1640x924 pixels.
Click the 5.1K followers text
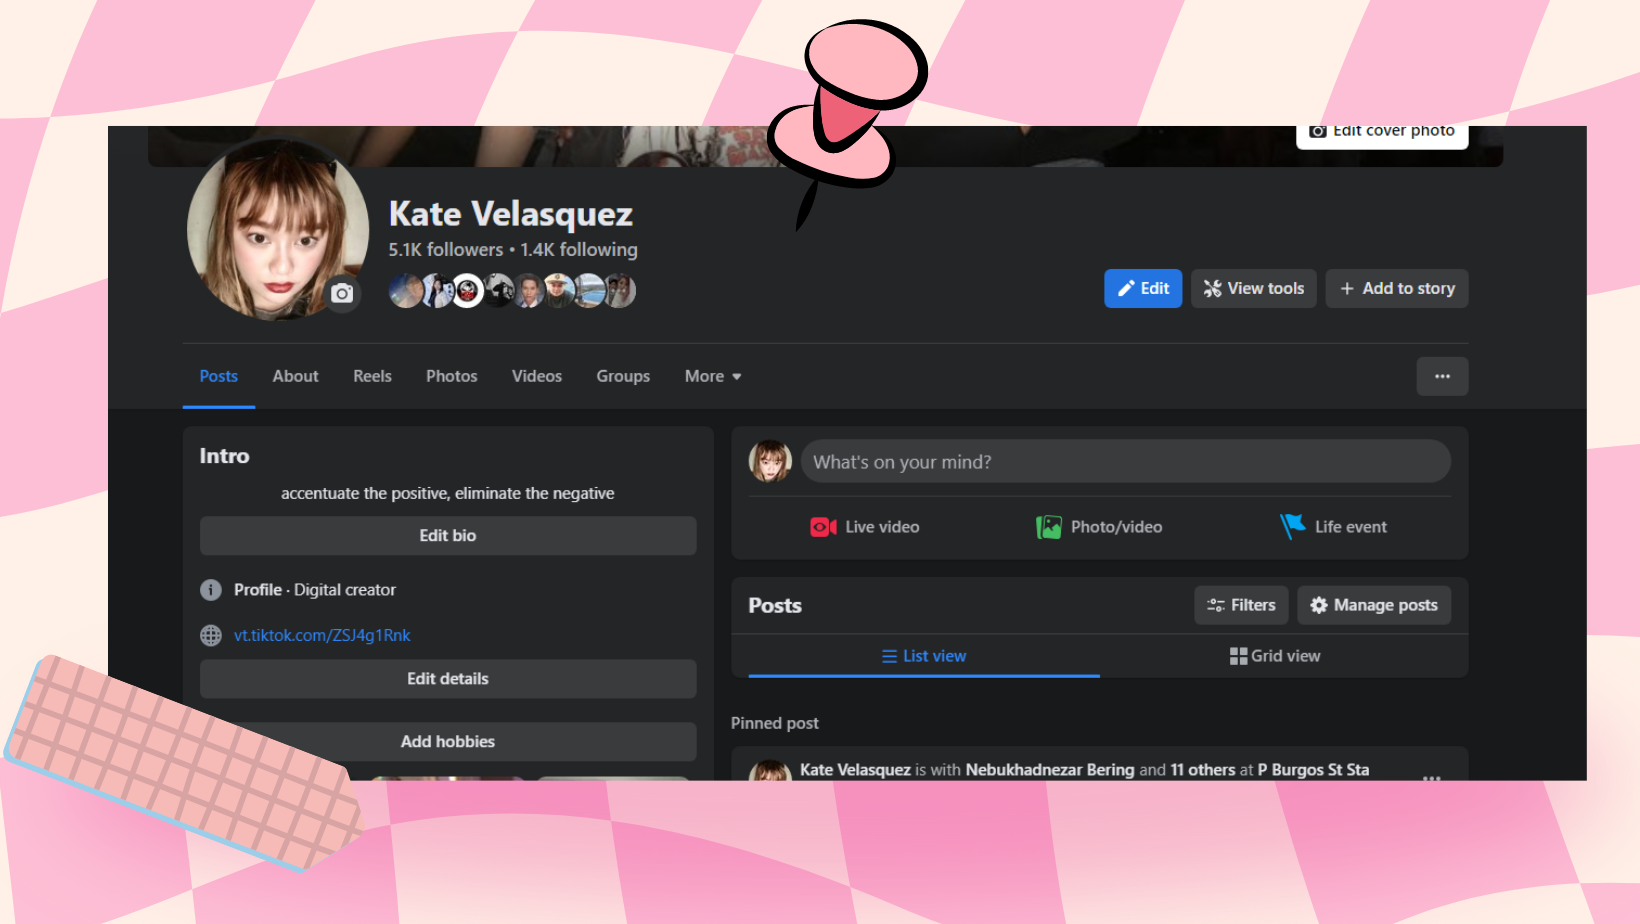(x=446, y=249)
